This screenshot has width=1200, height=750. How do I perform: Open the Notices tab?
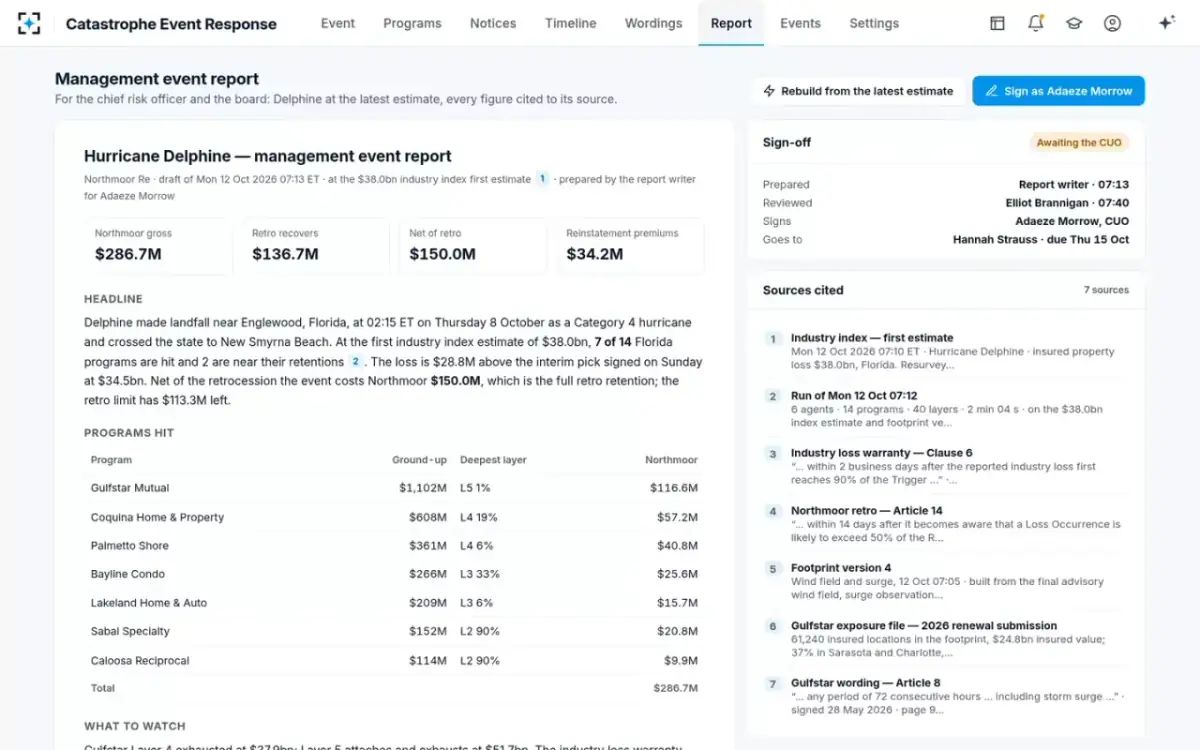(493, 23)
